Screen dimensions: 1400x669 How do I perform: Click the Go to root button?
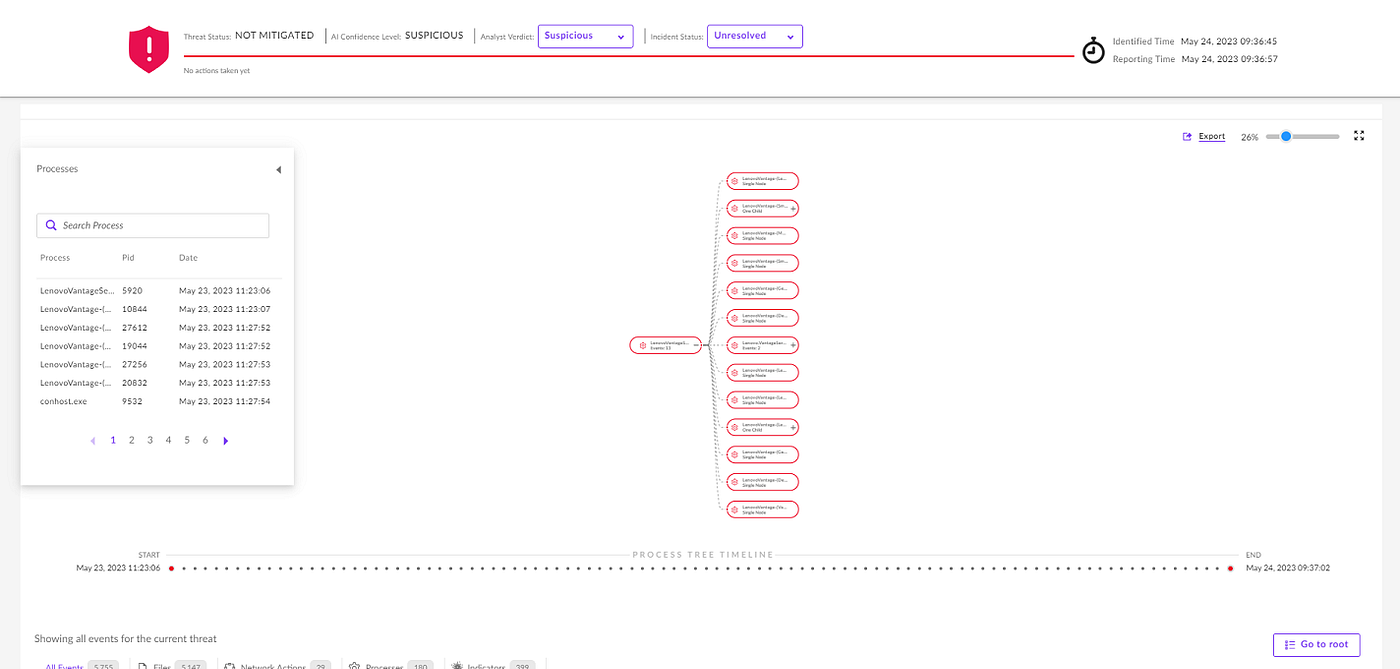pyautogui.click(x=1316, y=645)
